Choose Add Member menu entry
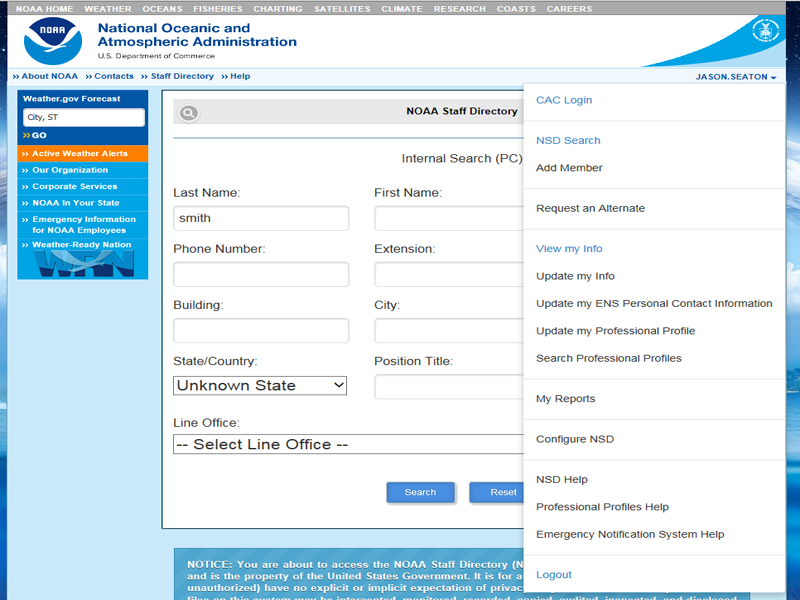Image resolution: width=800 pixels, height=600 pixels. click(x=569, y=168)
